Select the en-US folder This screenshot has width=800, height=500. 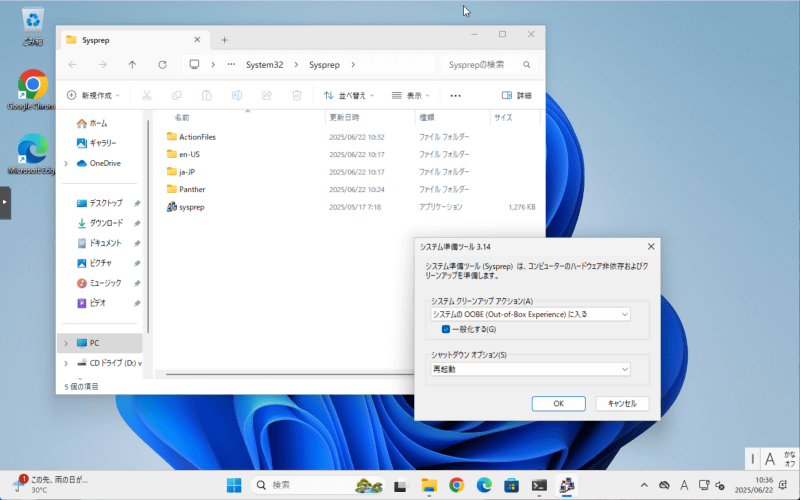pyautogui.click(x=183, y=155)
